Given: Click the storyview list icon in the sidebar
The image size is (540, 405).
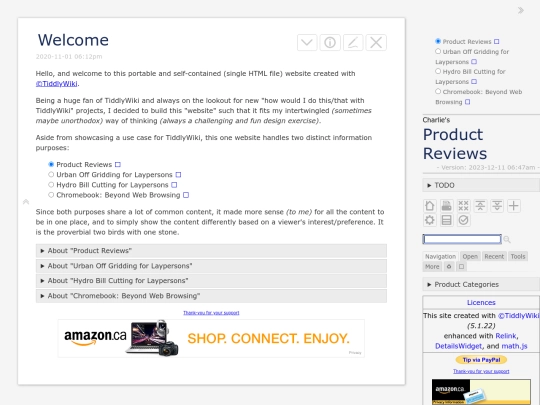Looking at the screenshot, I should pyautogui.click(x=446, y=220).
